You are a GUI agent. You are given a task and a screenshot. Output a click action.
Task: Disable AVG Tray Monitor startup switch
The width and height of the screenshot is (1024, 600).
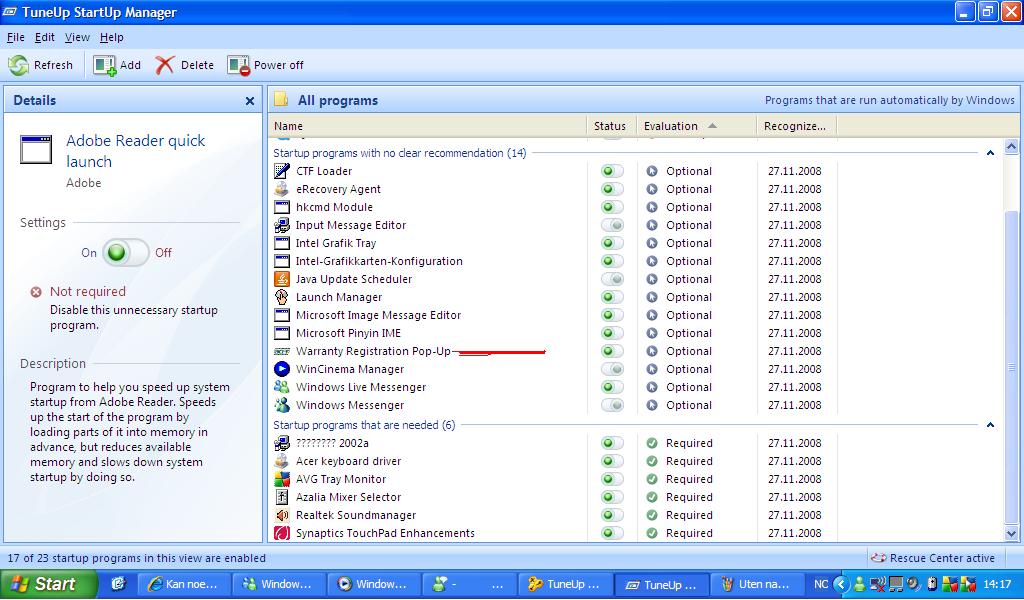click(x=612, y=479)
